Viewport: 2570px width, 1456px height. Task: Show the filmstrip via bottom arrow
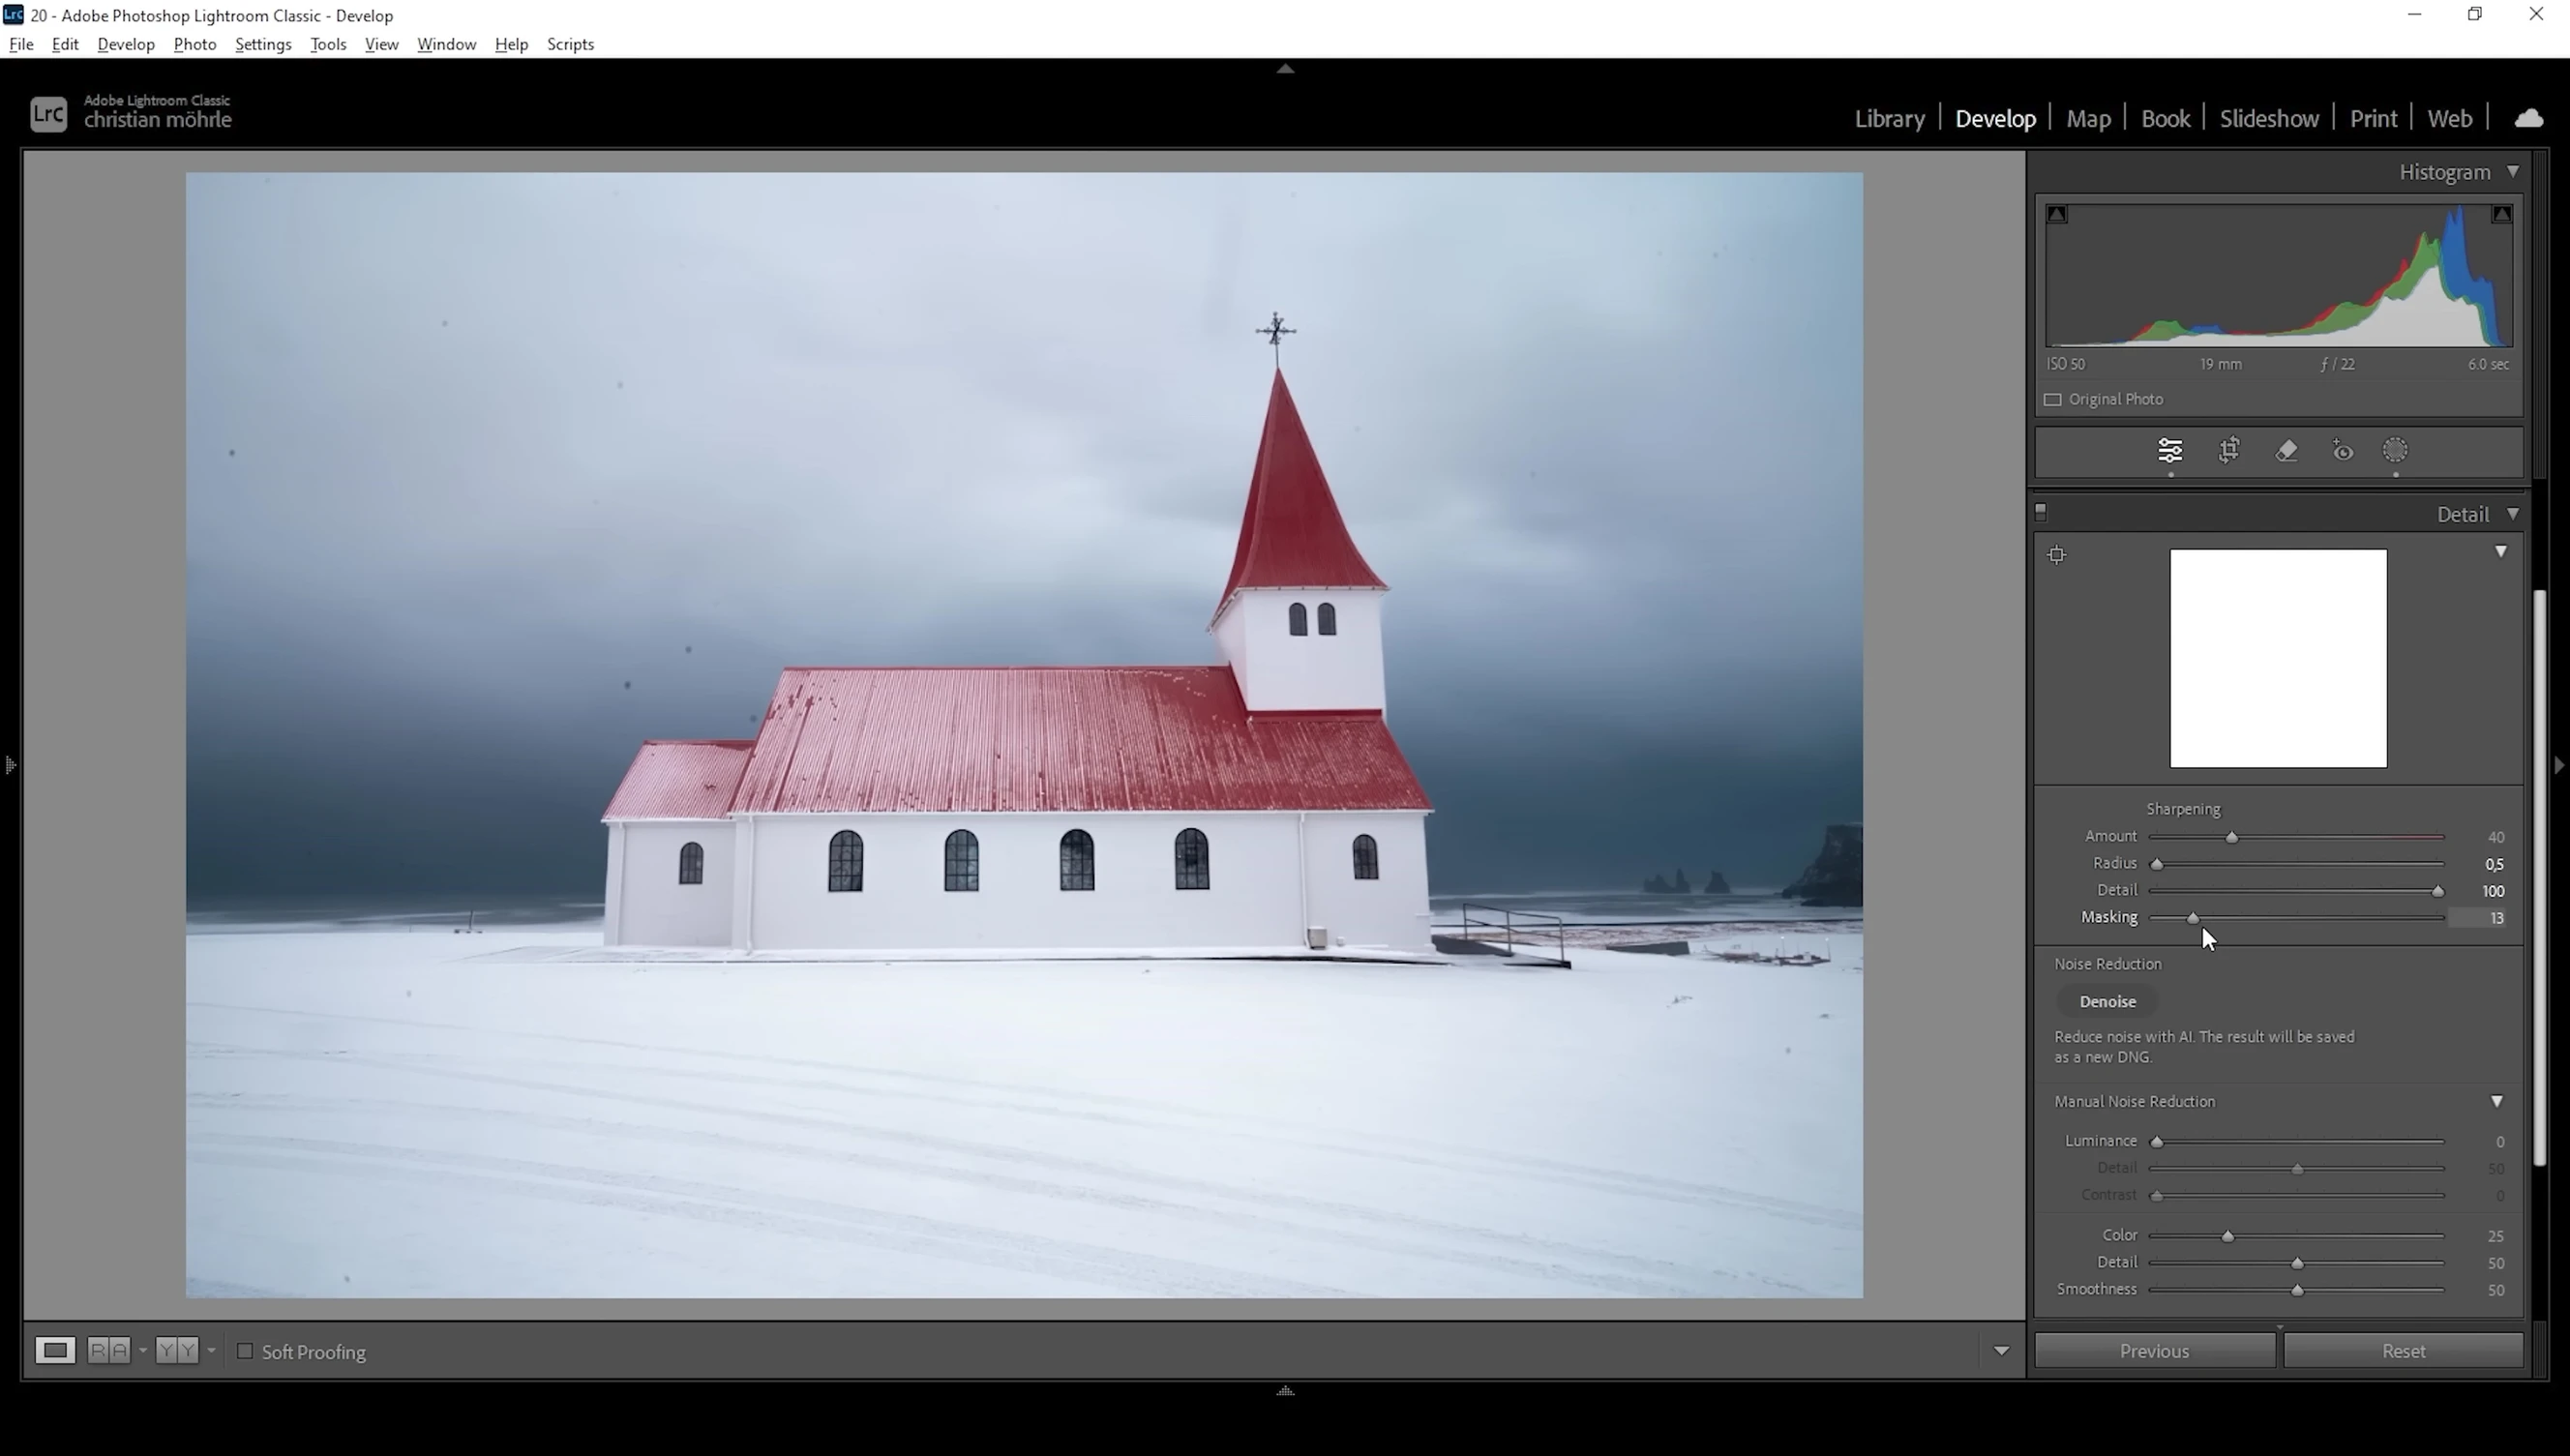[x=1285, y=1391]
